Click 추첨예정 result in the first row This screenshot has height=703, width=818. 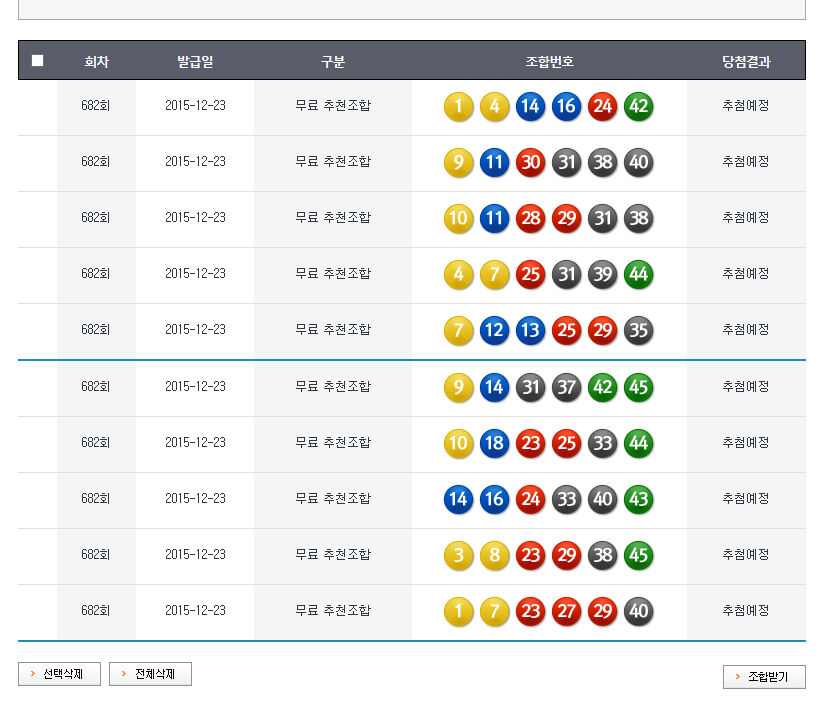pyautogui.click(x=746, y=105)
